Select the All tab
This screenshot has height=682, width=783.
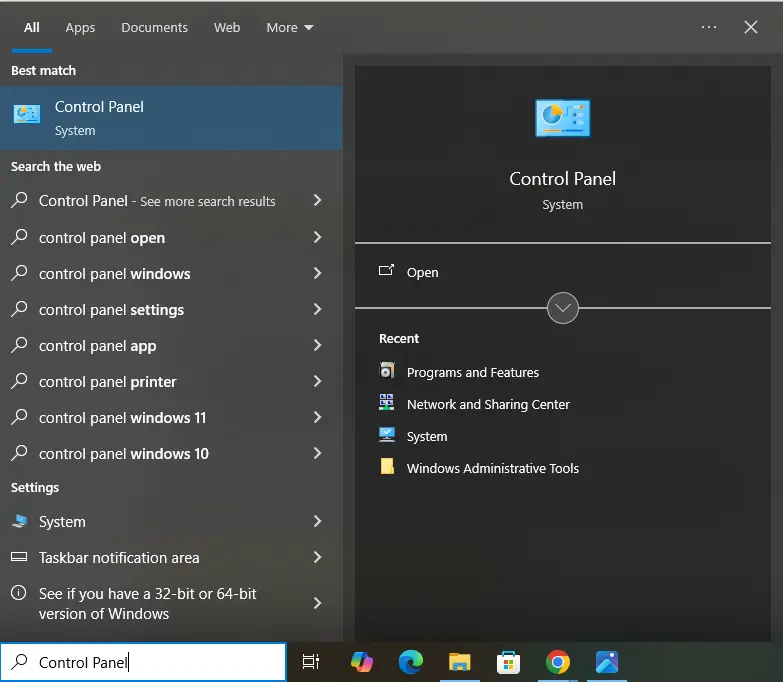(31, 27)
